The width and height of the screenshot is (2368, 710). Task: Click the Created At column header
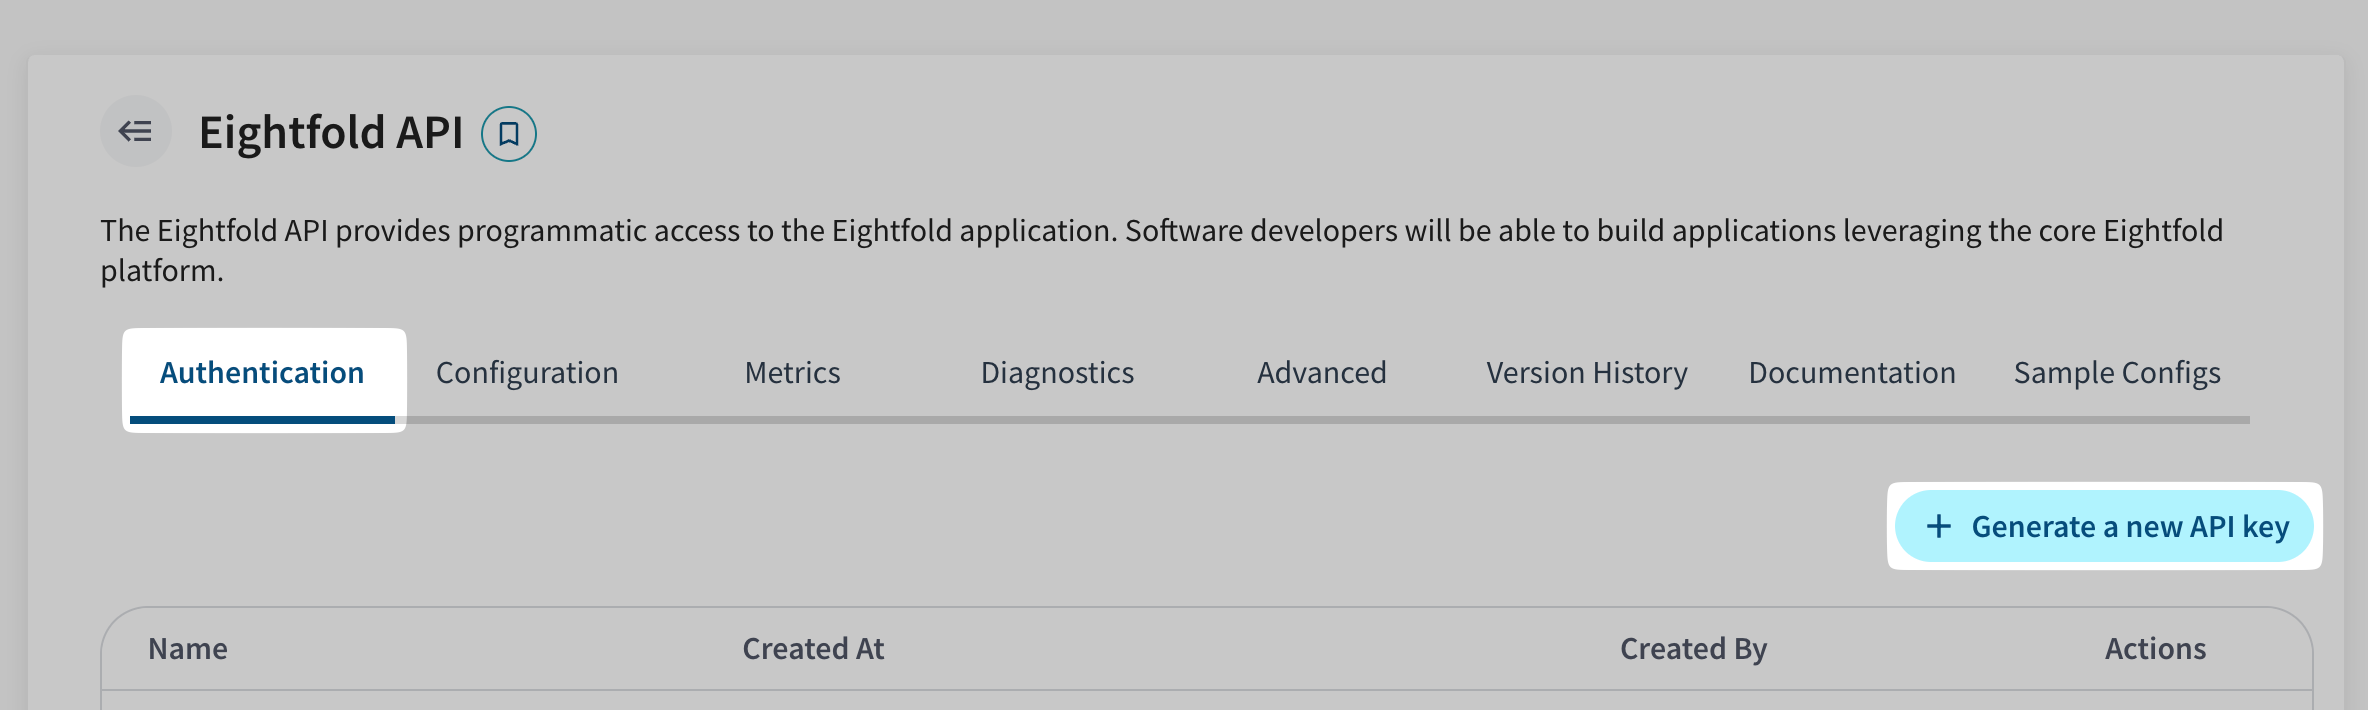point(813,649)
